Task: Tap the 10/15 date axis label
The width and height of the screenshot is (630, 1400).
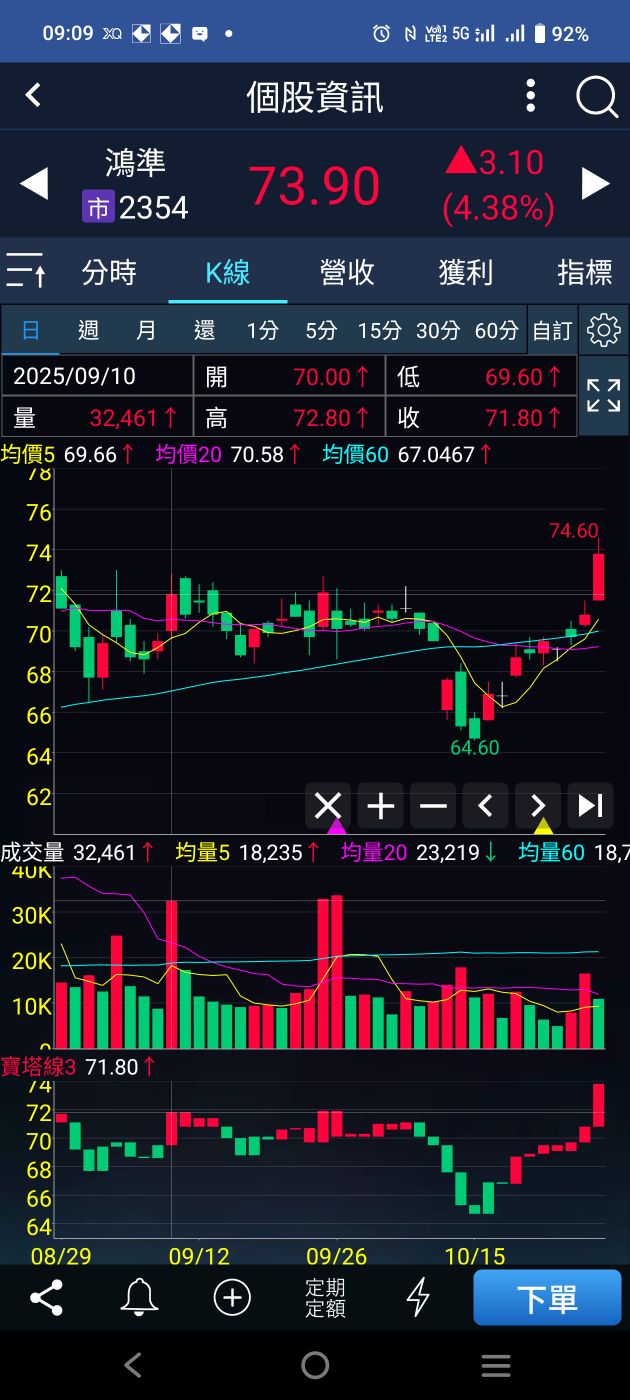Action: [475, 1256]
